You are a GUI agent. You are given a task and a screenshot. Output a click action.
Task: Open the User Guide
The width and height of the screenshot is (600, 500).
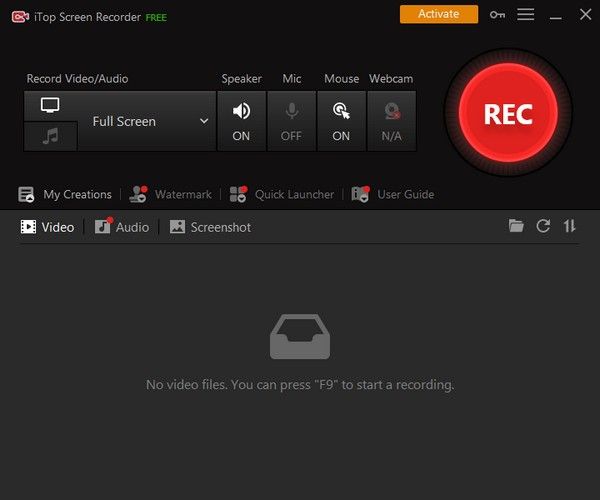(393, 194)
